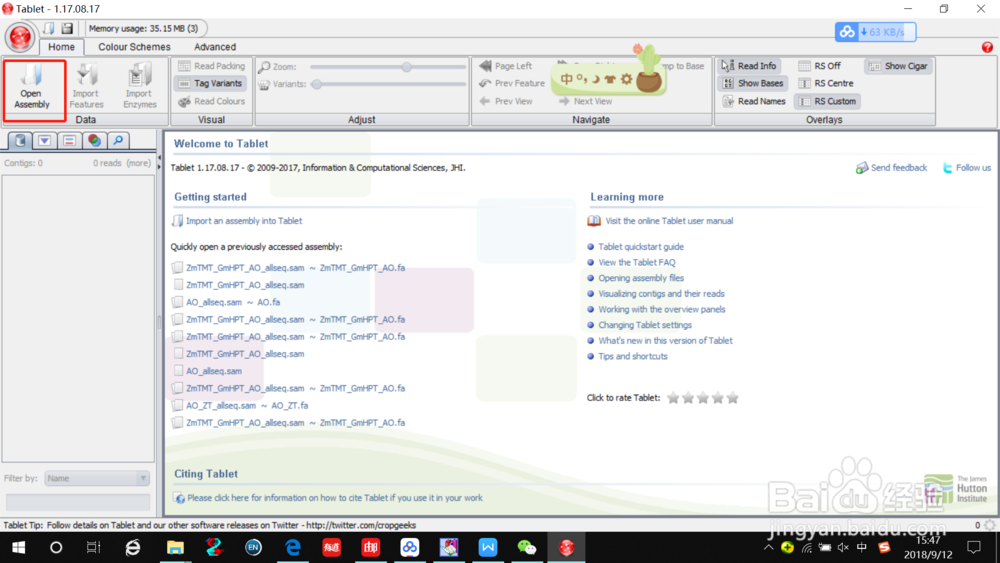Open the Windows notification center
1000x563 pixels.
(974, 548)
